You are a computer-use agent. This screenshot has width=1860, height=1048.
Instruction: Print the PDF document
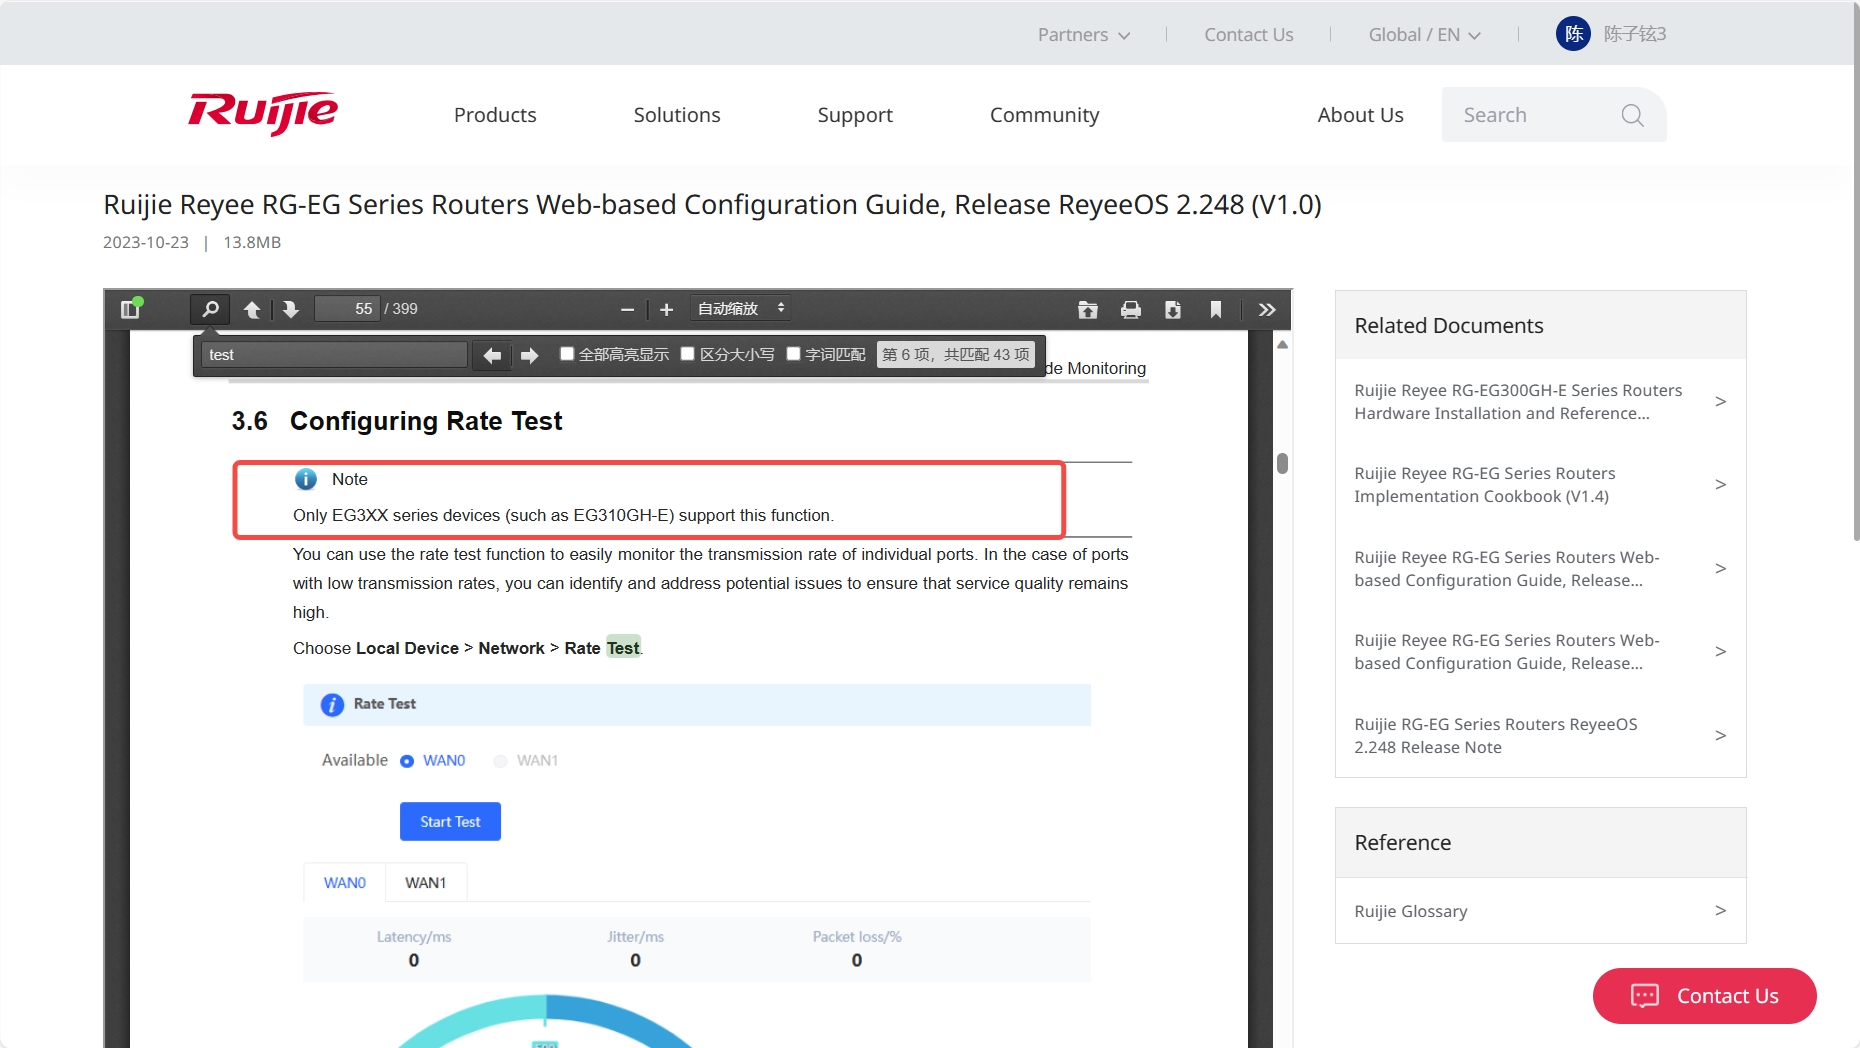tap(1131, 310)
